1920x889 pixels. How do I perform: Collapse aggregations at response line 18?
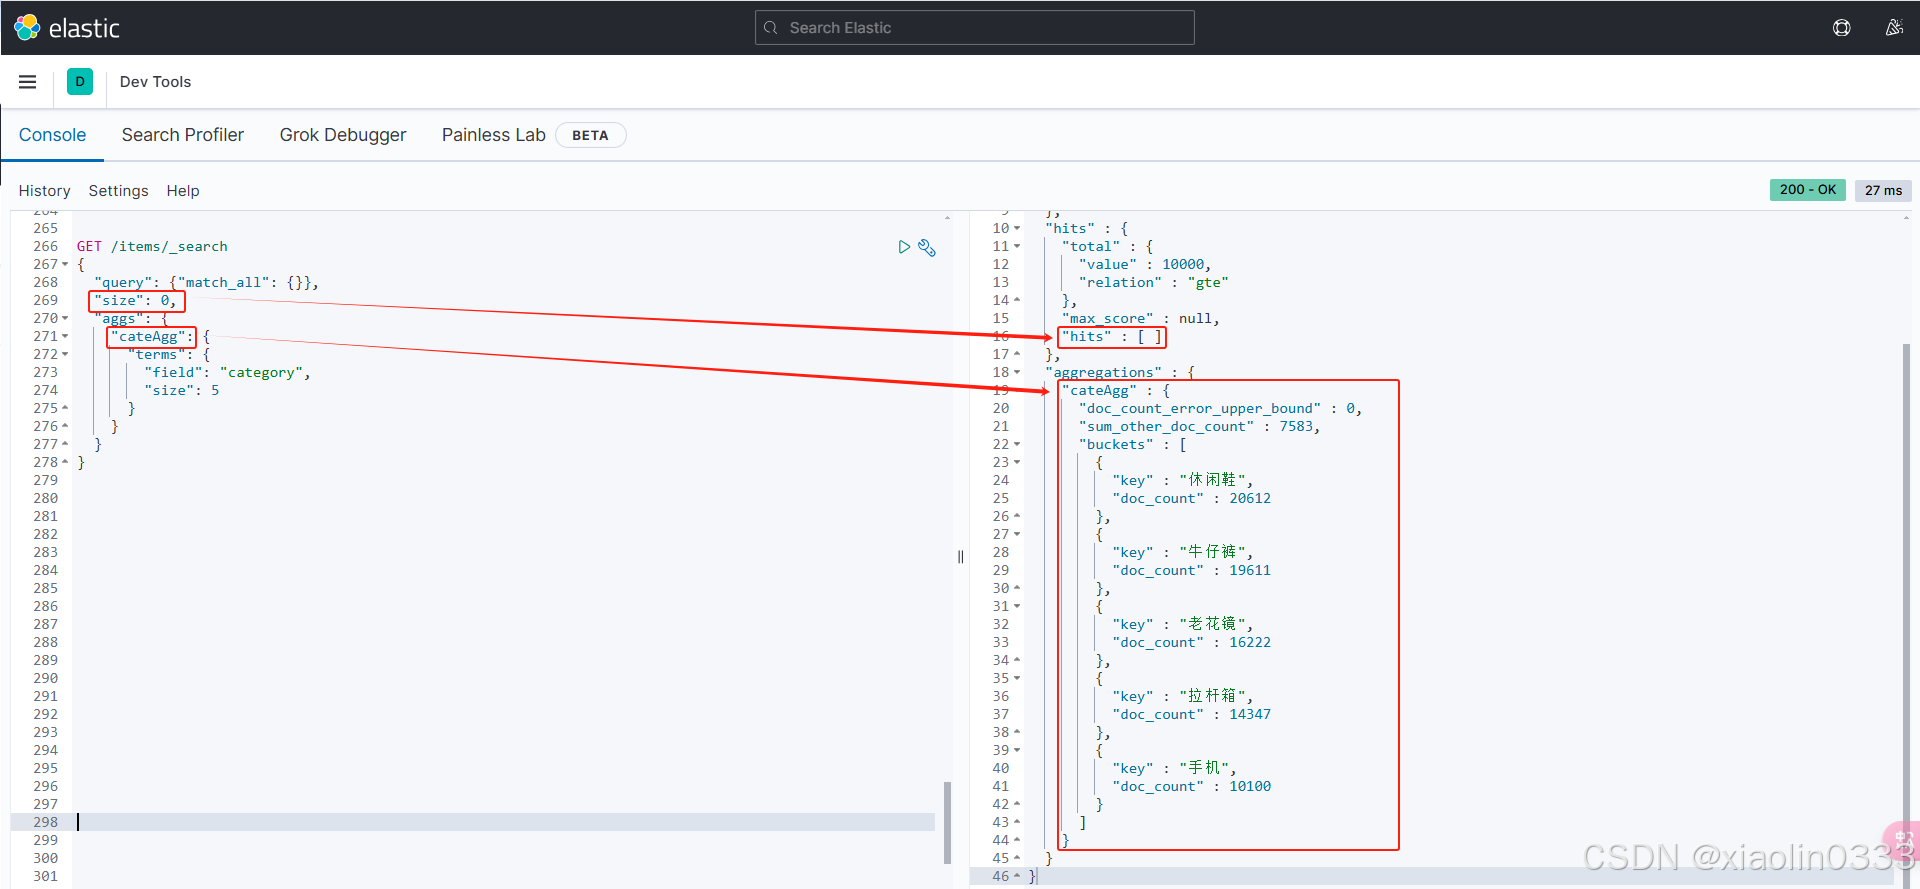click(x=1017, y=373)
